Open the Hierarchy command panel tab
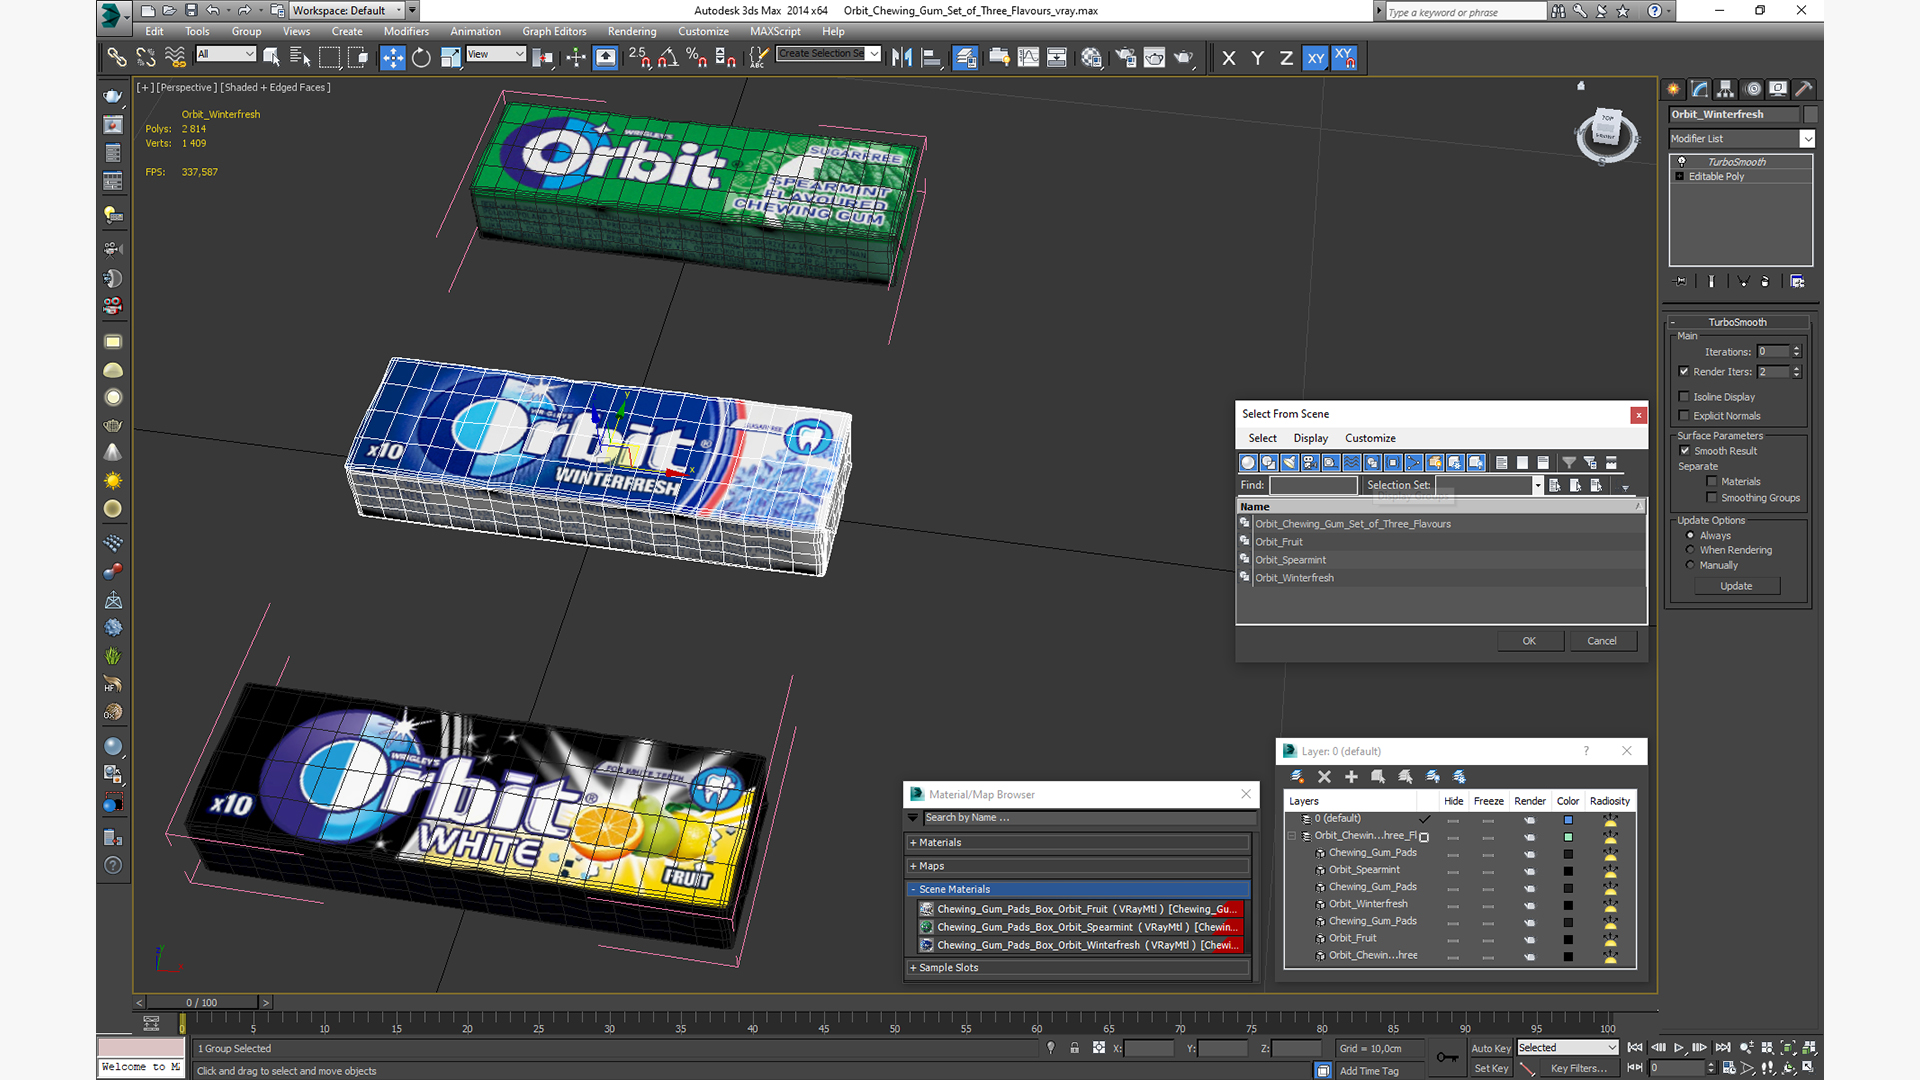Image resolution: width=1920 pixels, height=1080 pixels. point(1726,89)
